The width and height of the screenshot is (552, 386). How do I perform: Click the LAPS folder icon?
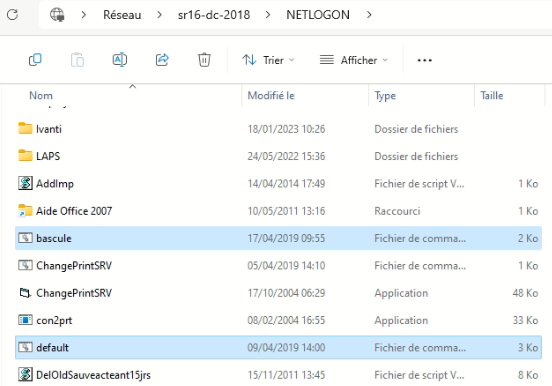click(x=25, y=155)
